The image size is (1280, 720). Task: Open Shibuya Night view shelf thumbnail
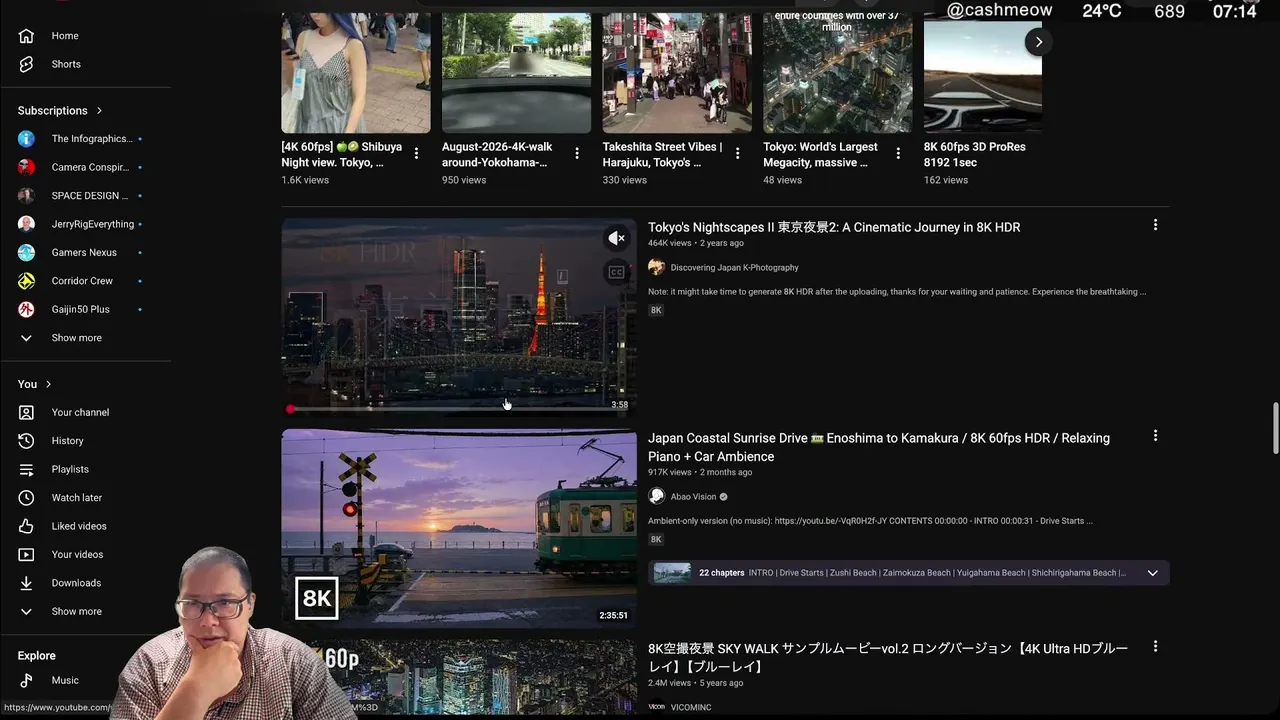(356, 72)
